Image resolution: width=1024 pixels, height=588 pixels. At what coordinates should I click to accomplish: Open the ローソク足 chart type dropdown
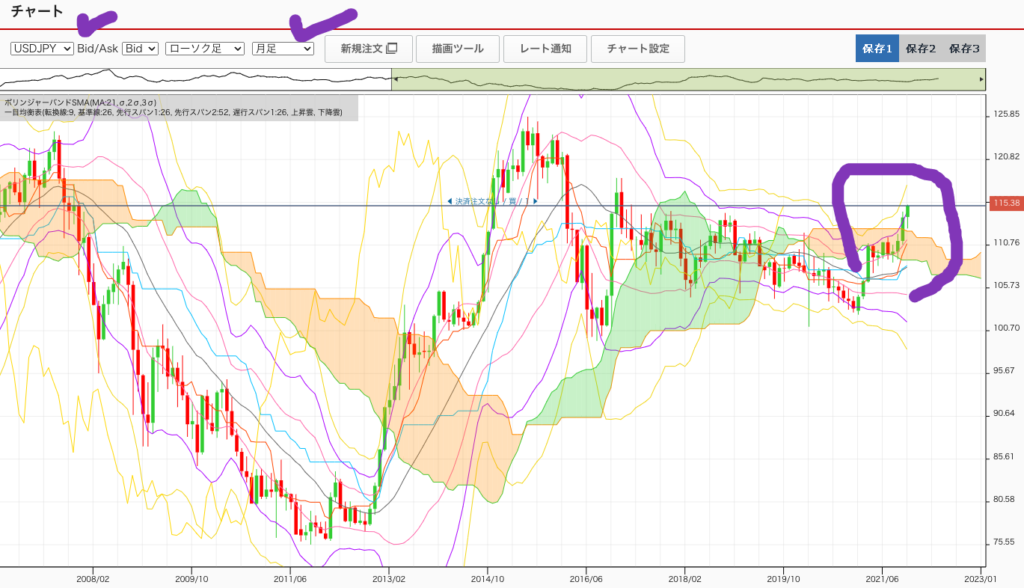point(204,48)
